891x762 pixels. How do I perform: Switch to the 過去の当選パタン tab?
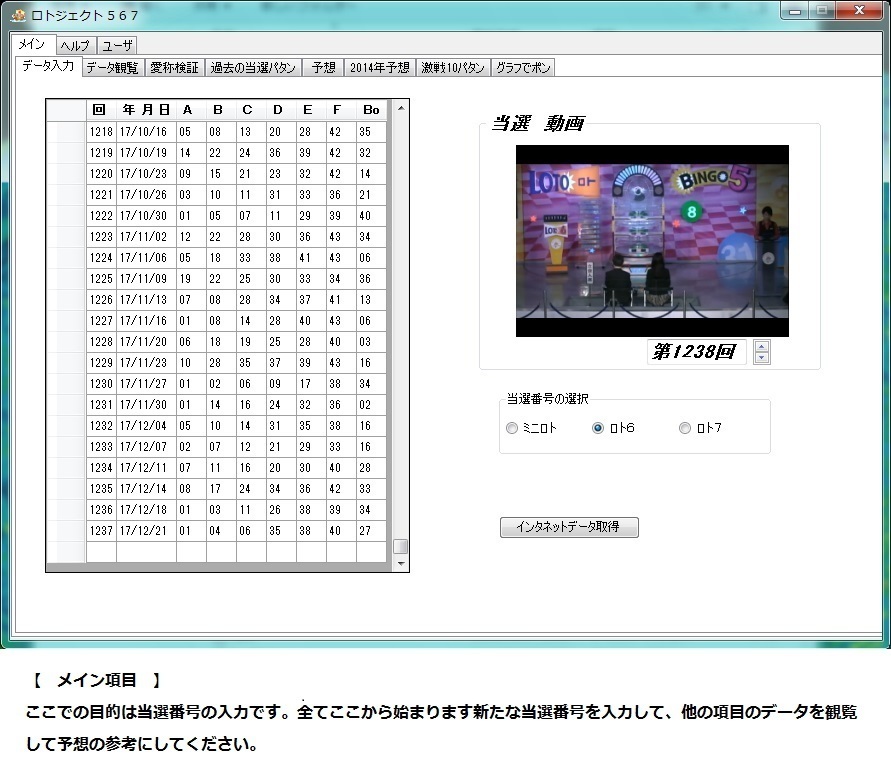[253, 68]
